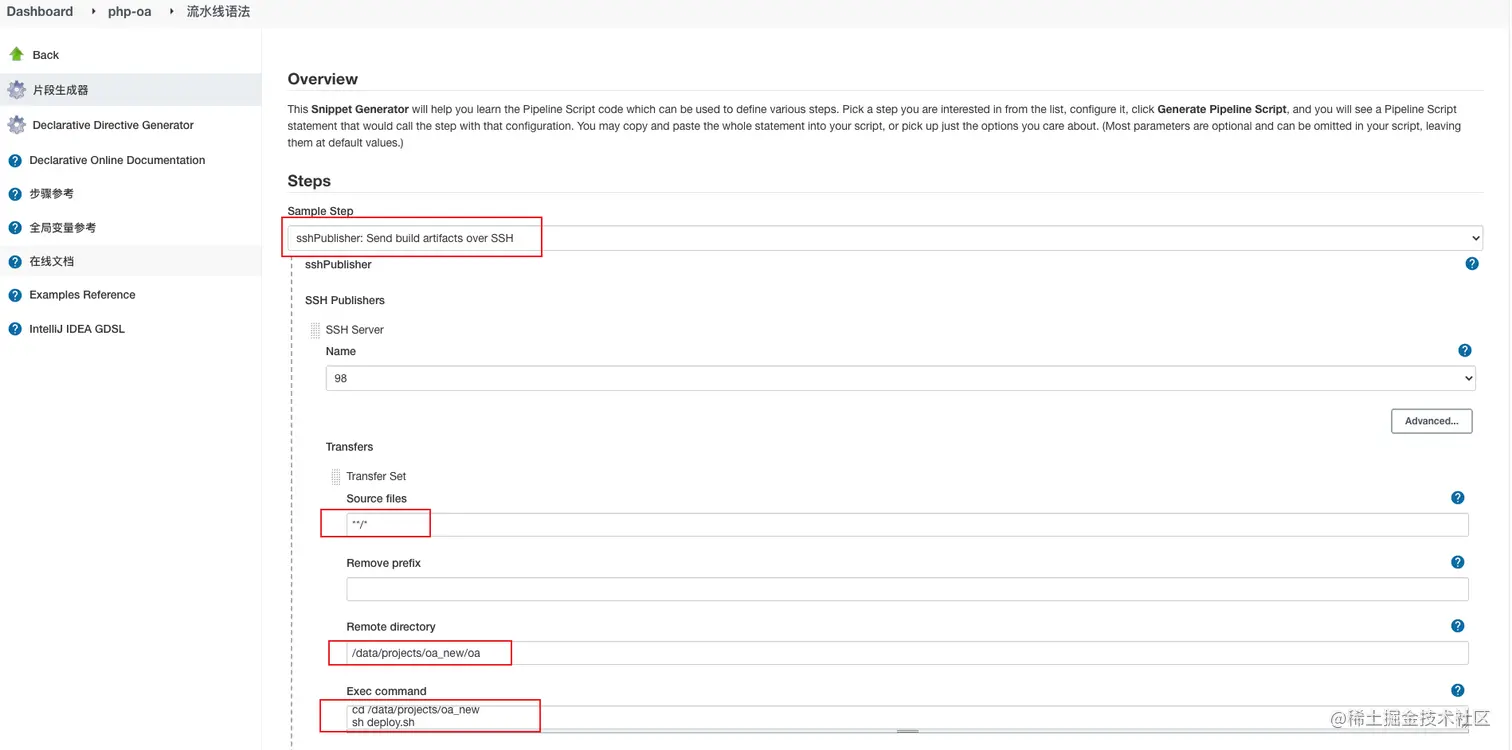Go to Dashboard in the breadcrumb

40,12
